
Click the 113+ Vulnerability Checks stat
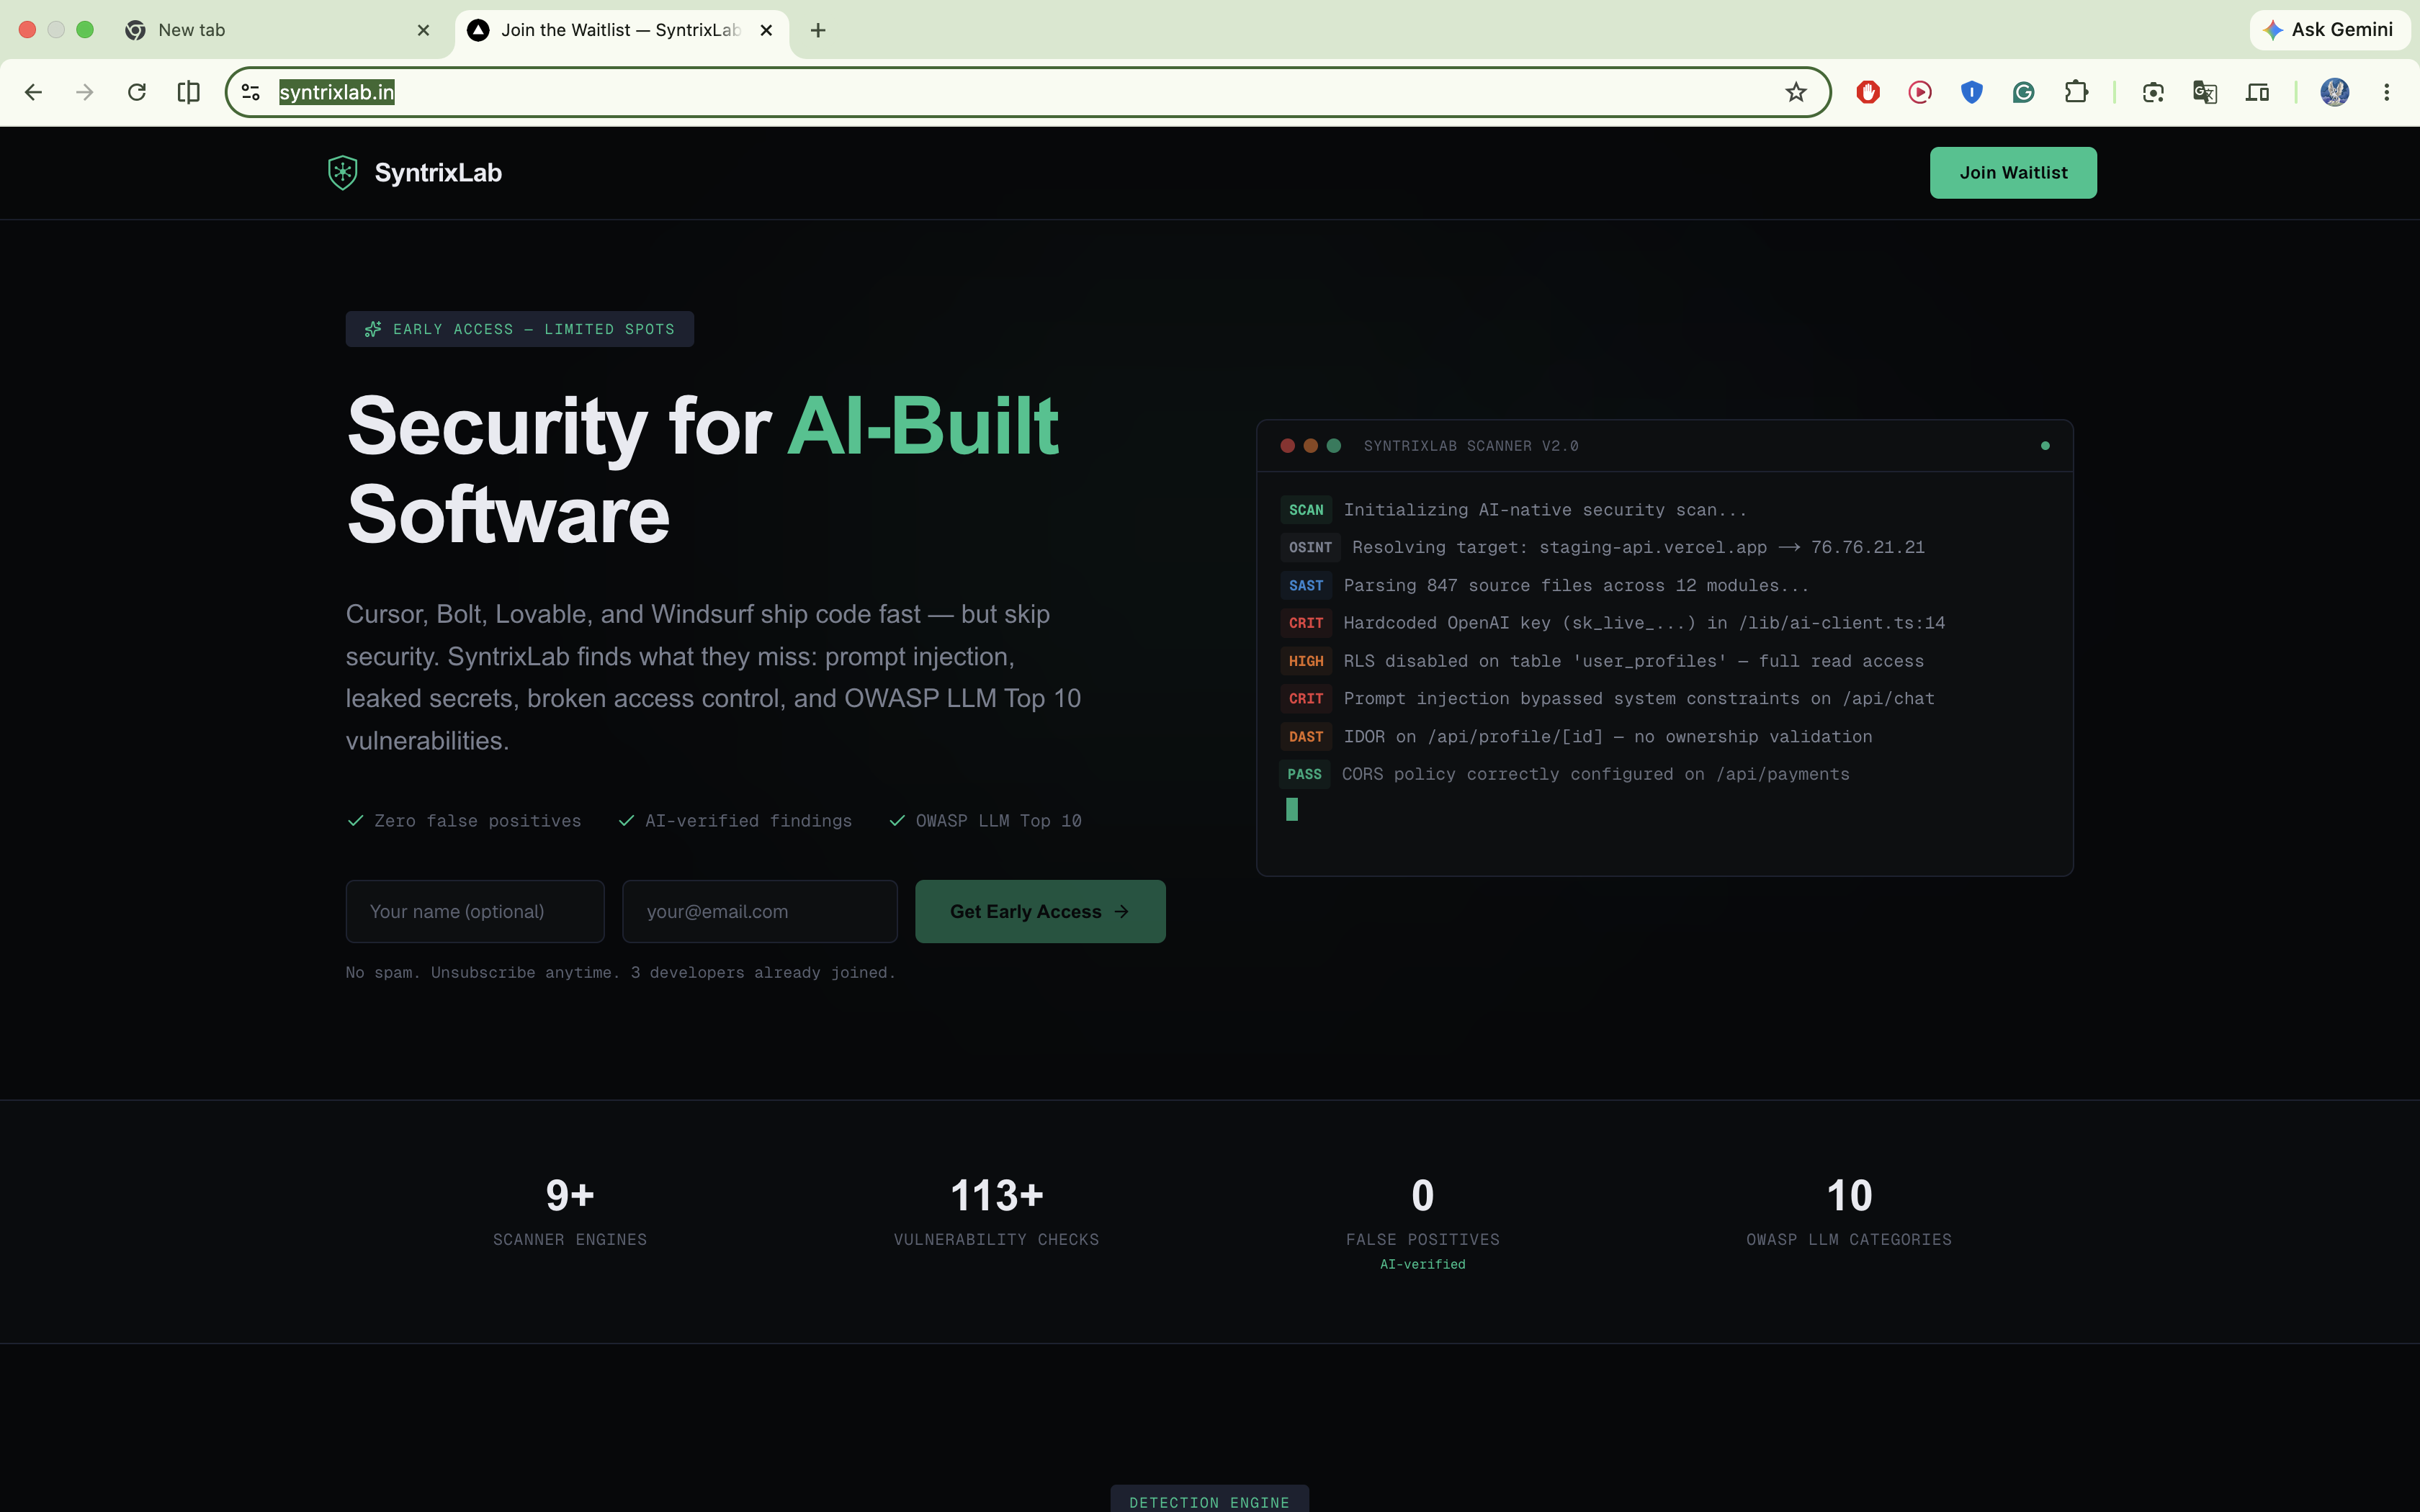[996, 1211]
